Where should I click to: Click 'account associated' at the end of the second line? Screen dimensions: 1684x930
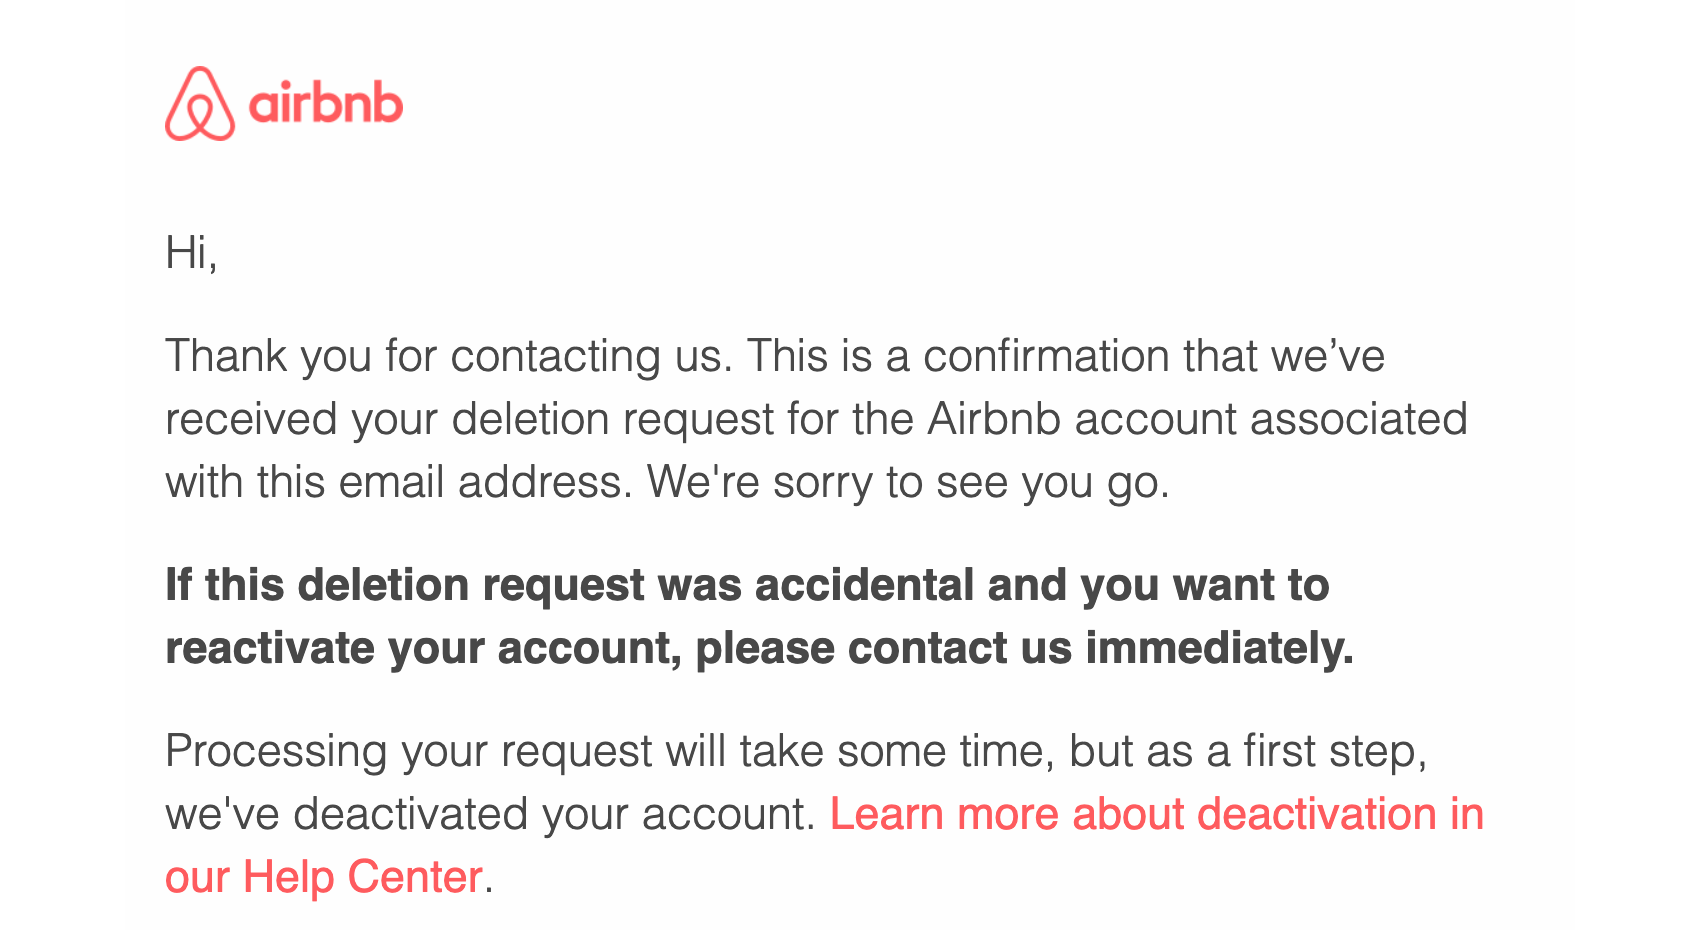(1271, 419)
